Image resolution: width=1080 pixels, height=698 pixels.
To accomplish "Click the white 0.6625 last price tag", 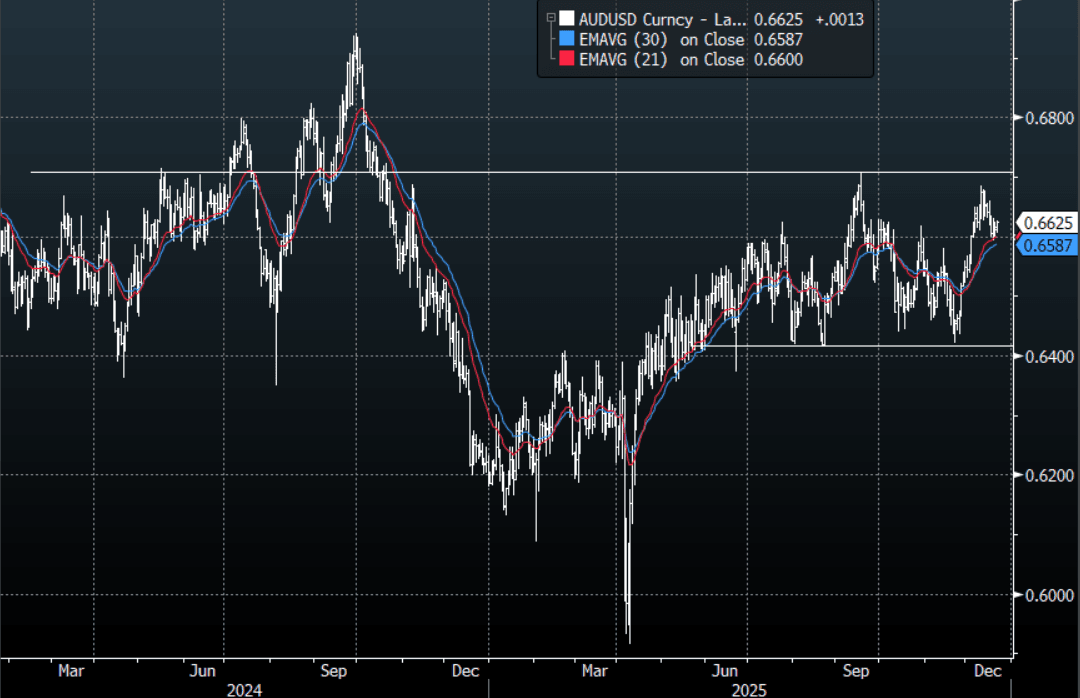I will pyautogui.click(x=1045, y=223).
